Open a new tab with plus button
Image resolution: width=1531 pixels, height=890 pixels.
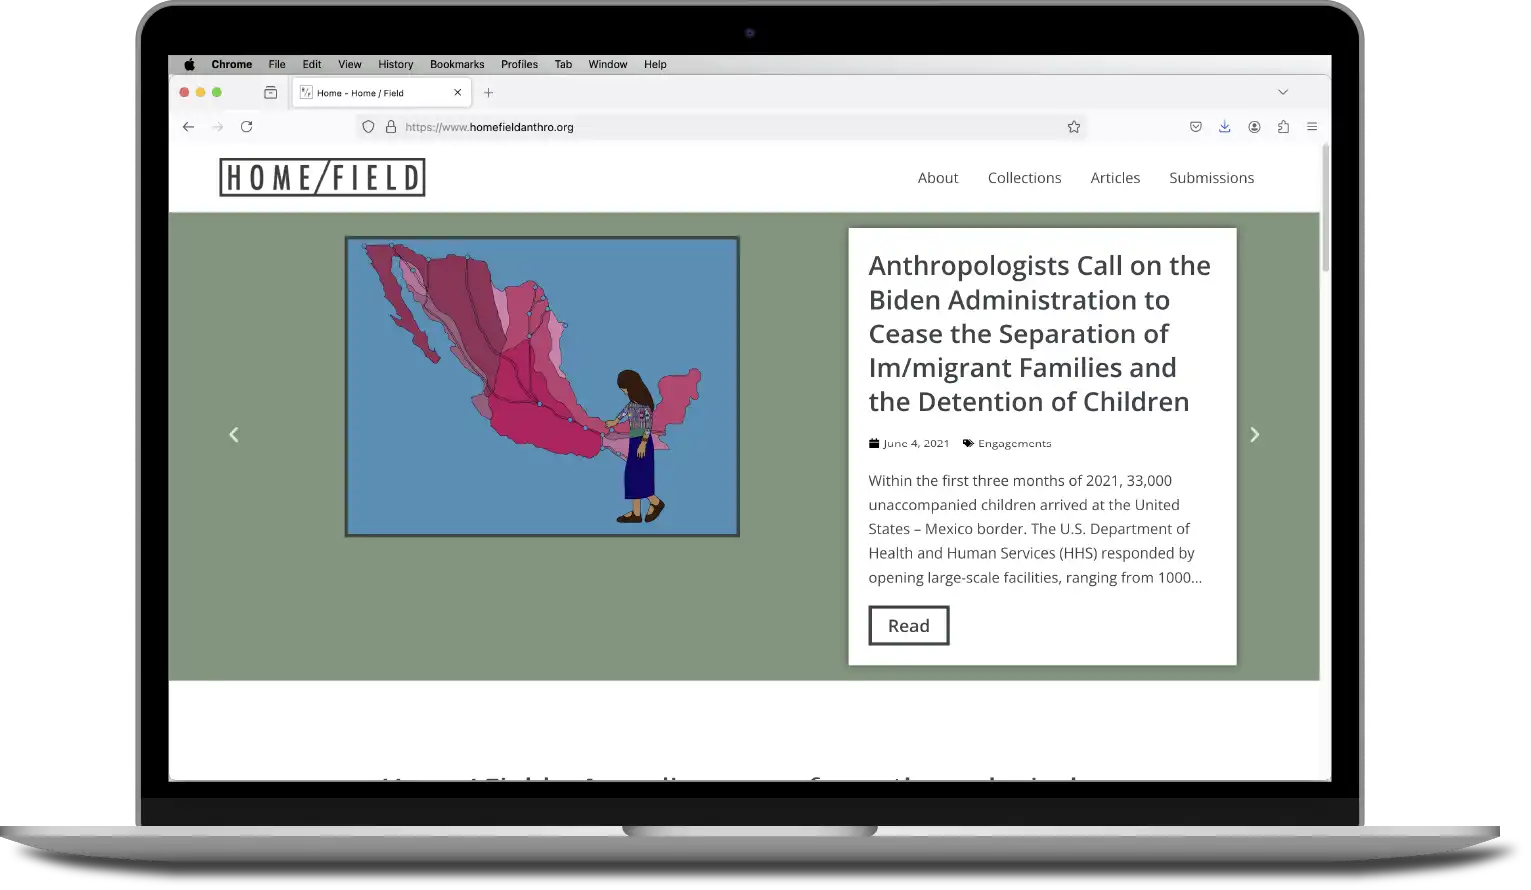[x=488, y=93]
